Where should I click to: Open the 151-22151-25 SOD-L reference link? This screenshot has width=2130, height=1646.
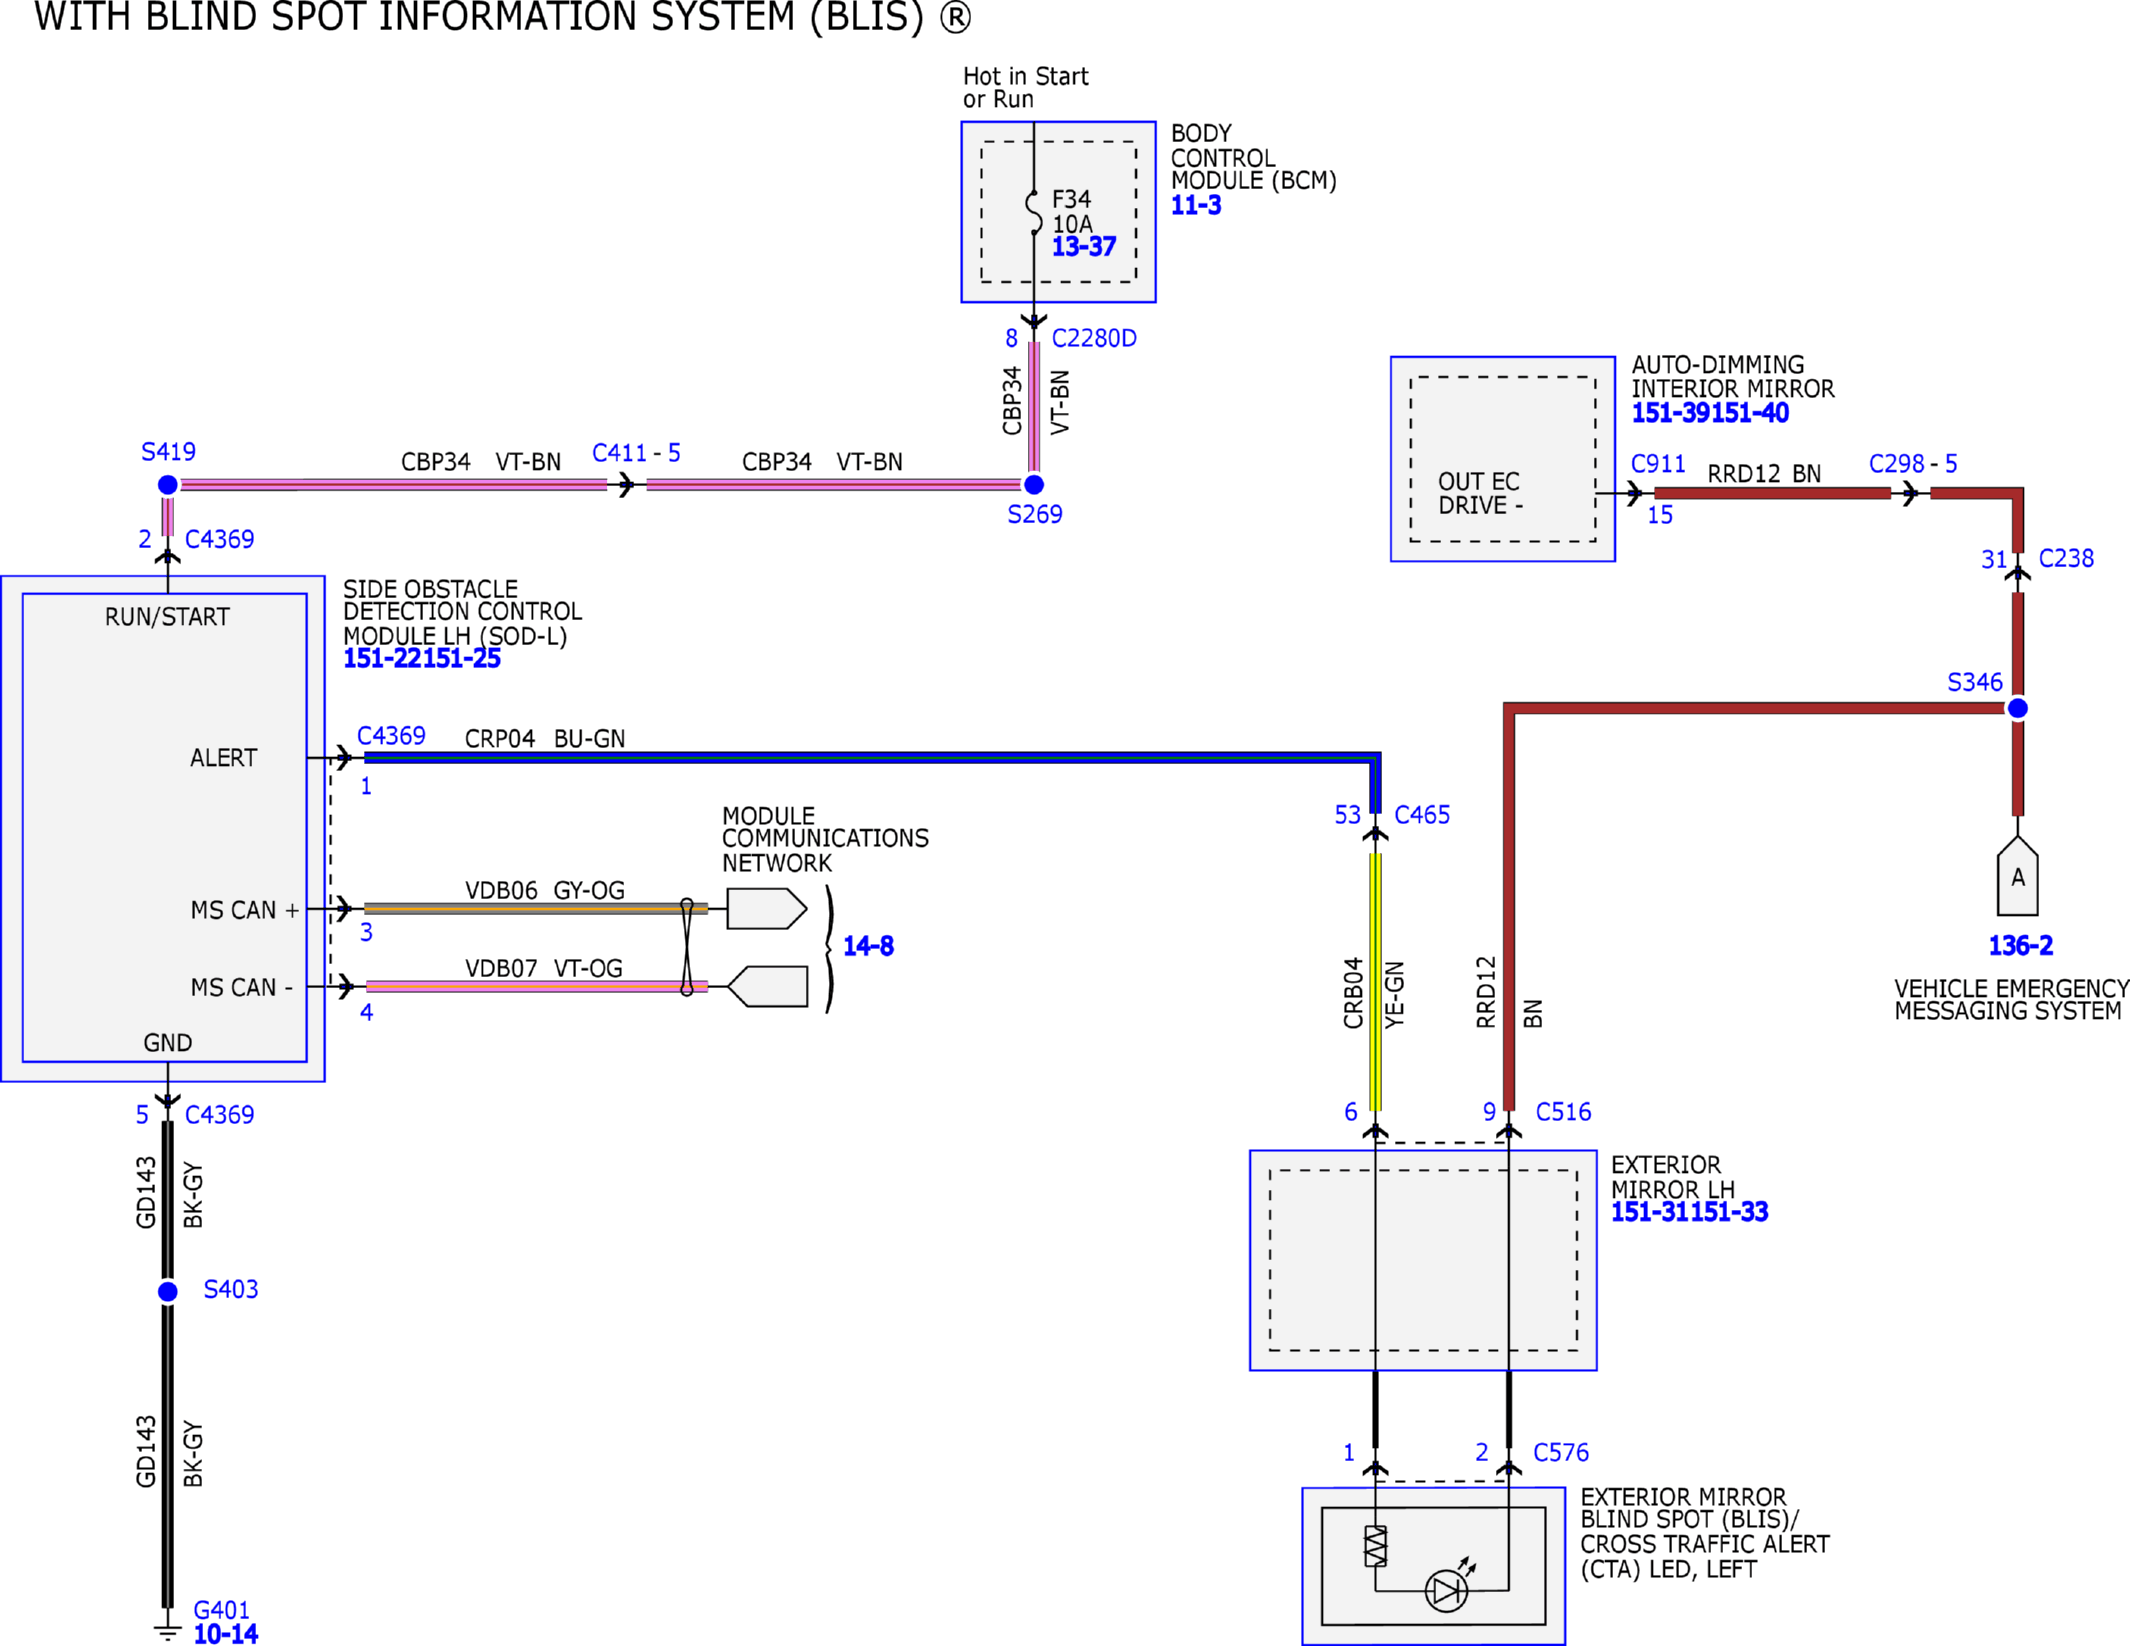[421, 658]
